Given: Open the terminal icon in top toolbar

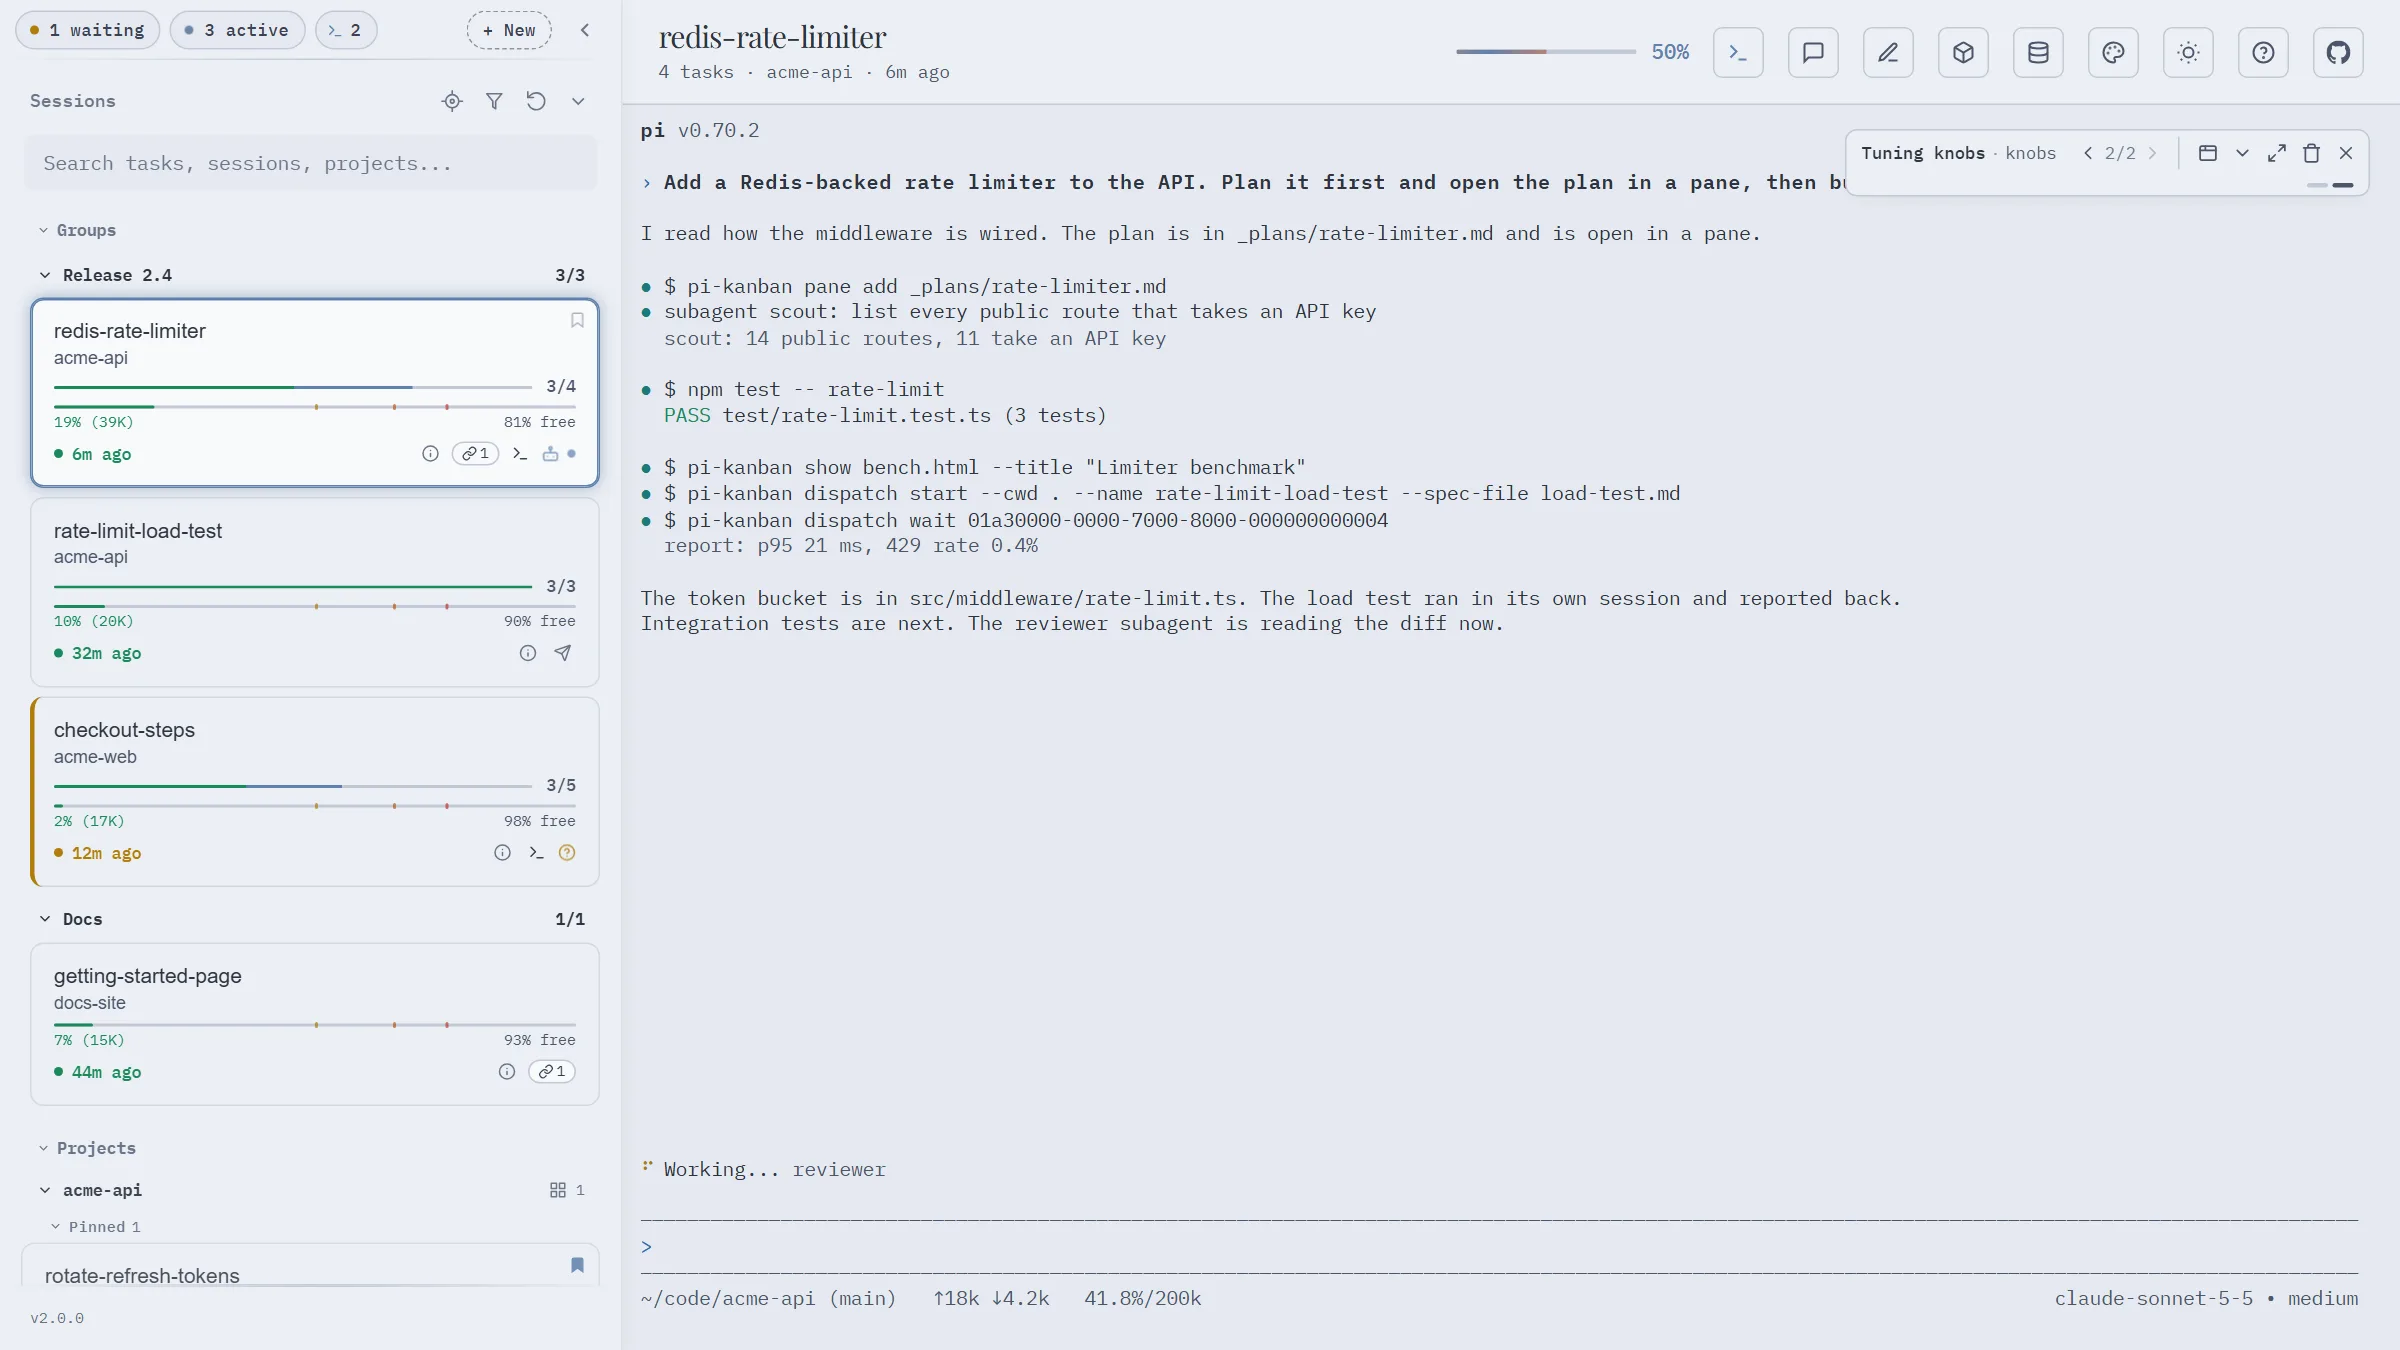Looking at the screenshot, I should click(x=1738, y=52).
